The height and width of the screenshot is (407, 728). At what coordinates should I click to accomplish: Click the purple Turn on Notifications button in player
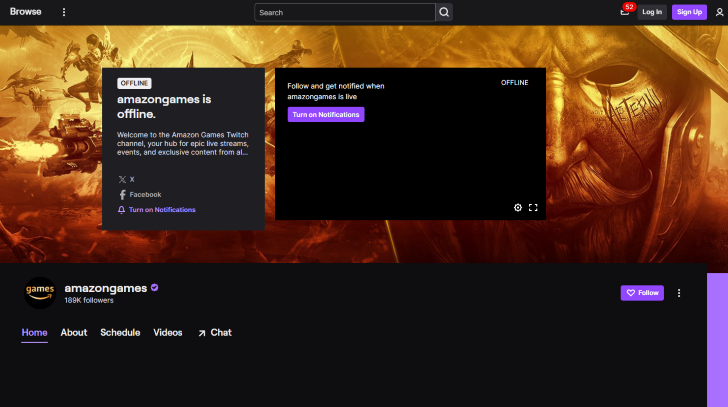tap(326, 115)
